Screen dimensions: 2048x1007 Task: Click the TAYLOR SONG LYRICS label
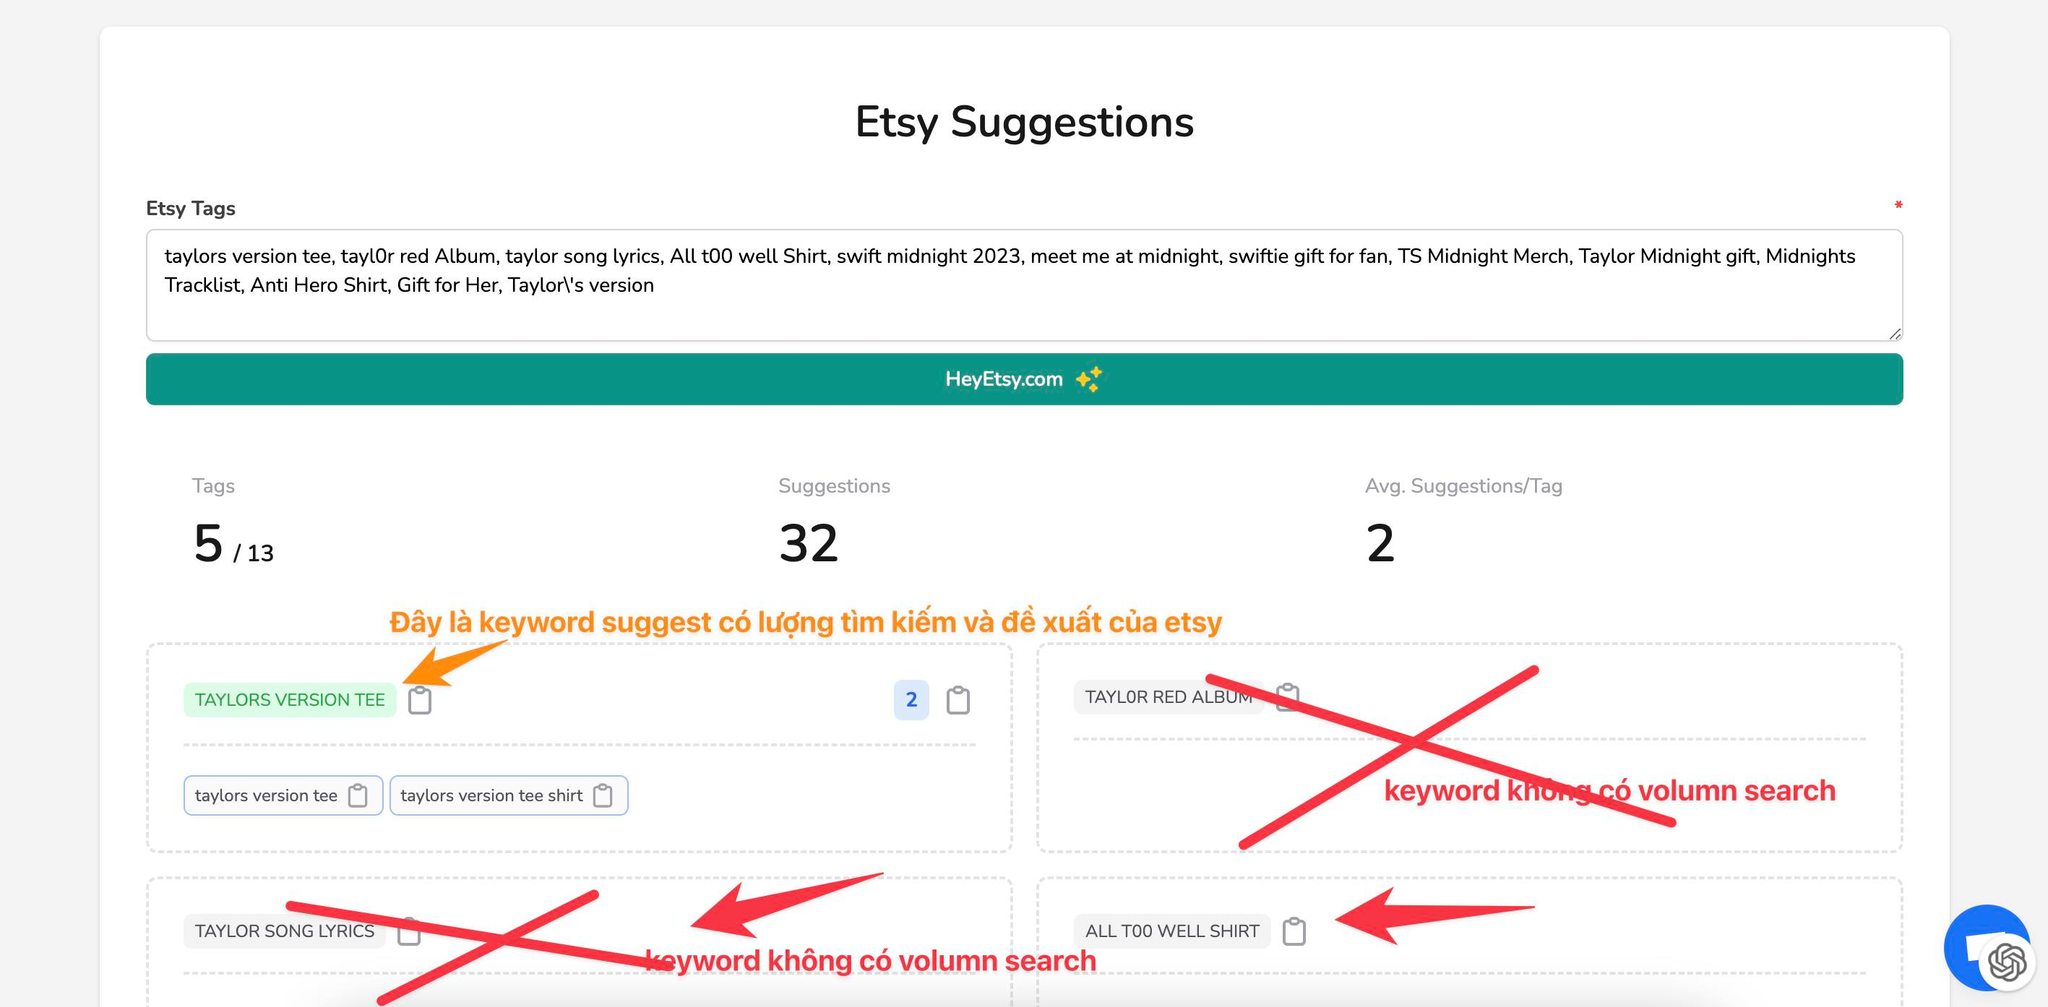pyautogui.click(x=285, y=931)
